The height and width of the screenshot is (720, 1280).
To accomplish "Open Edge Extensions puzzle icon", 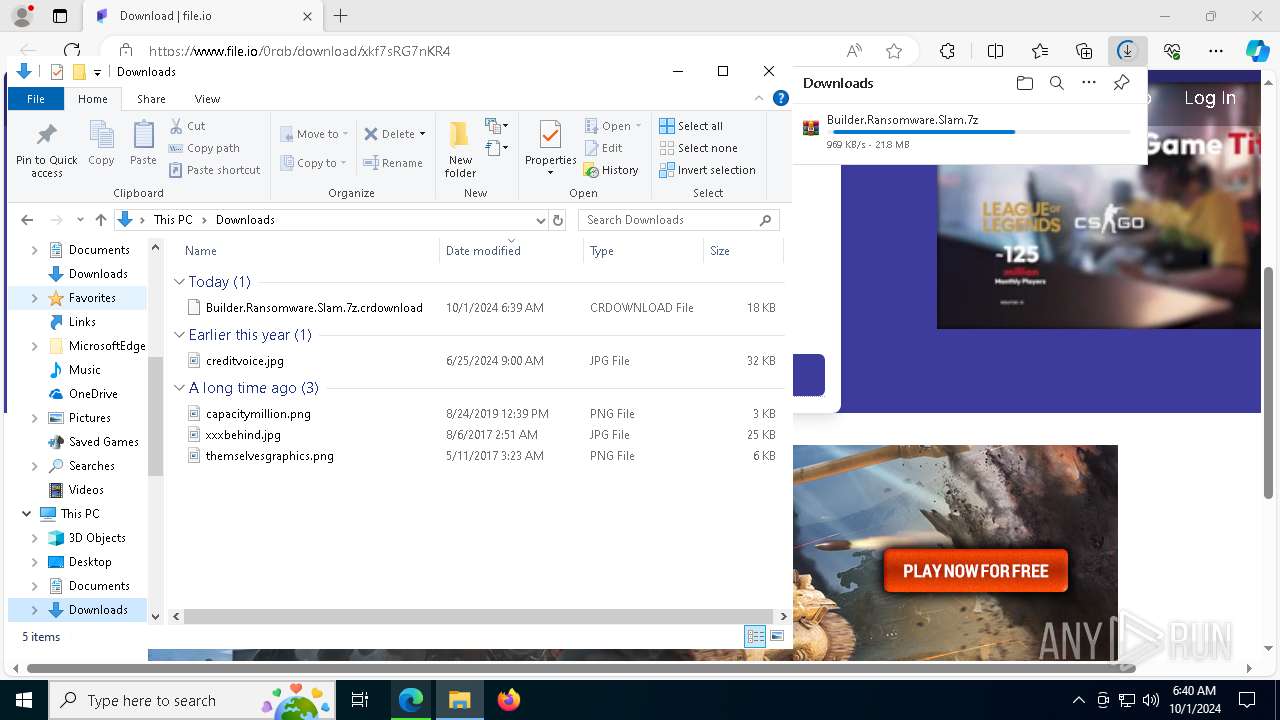I will point(948,51).
